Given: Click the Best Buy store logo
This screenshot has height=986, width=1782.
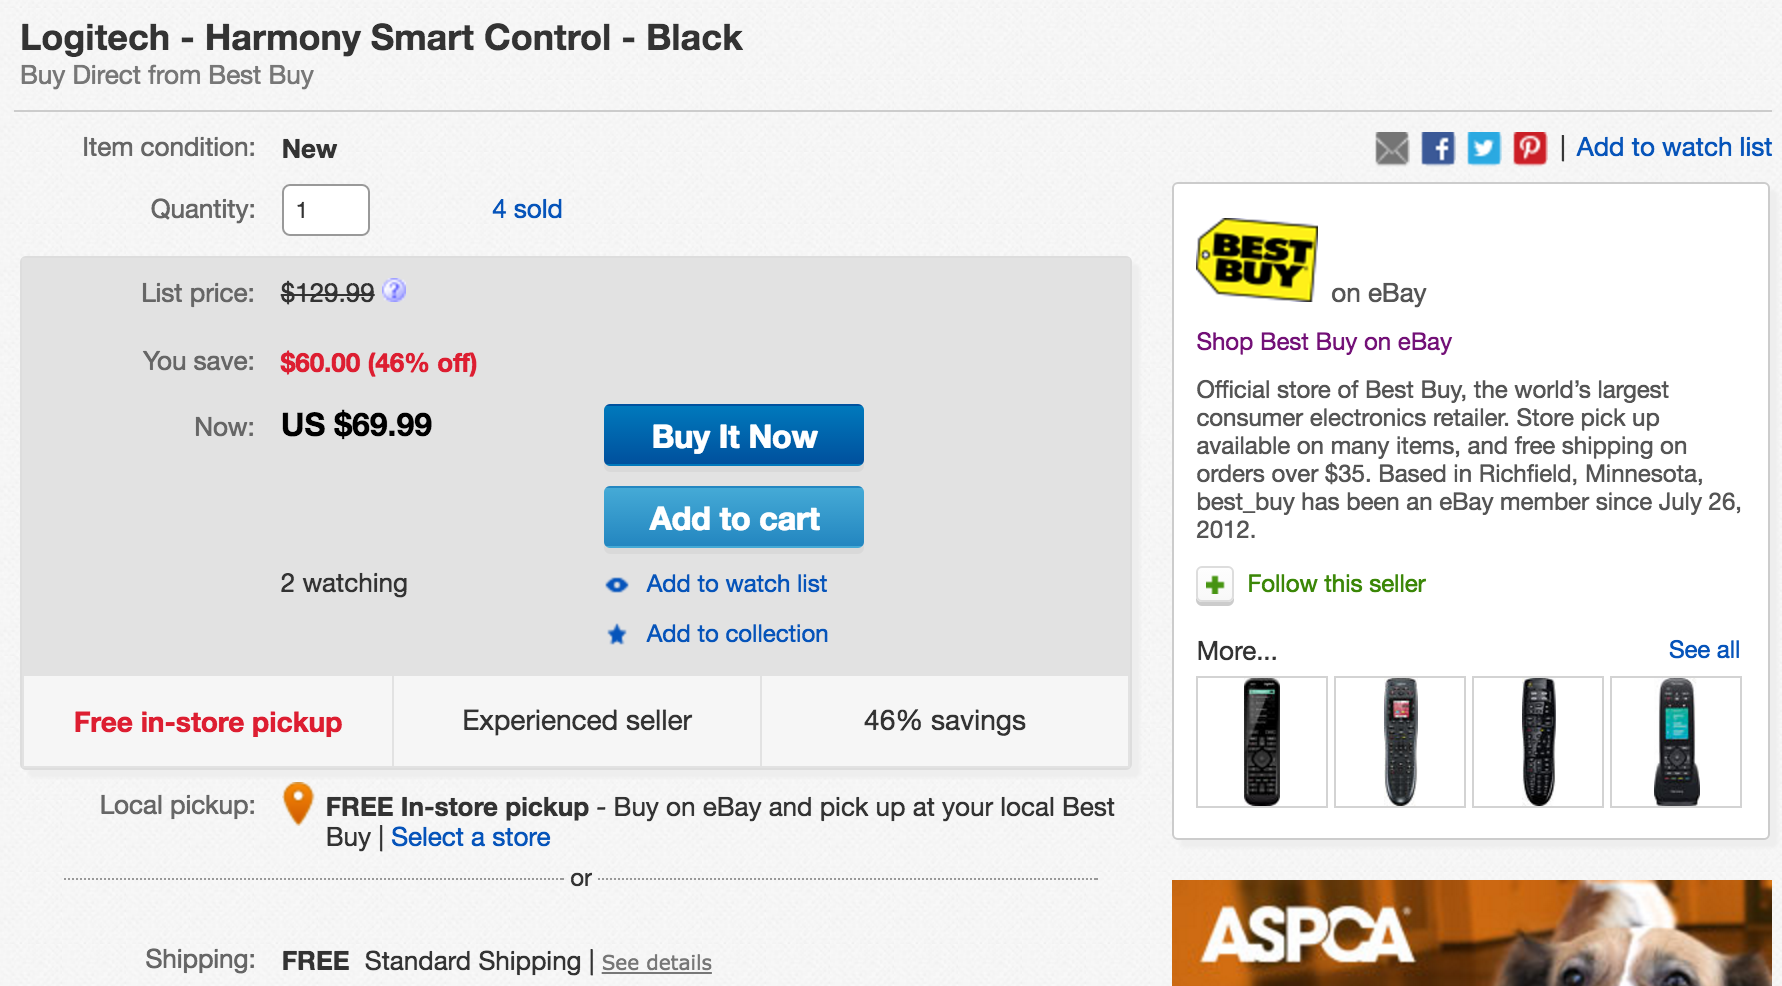Looking at the screenshot, I should (x=1257, y=260).
